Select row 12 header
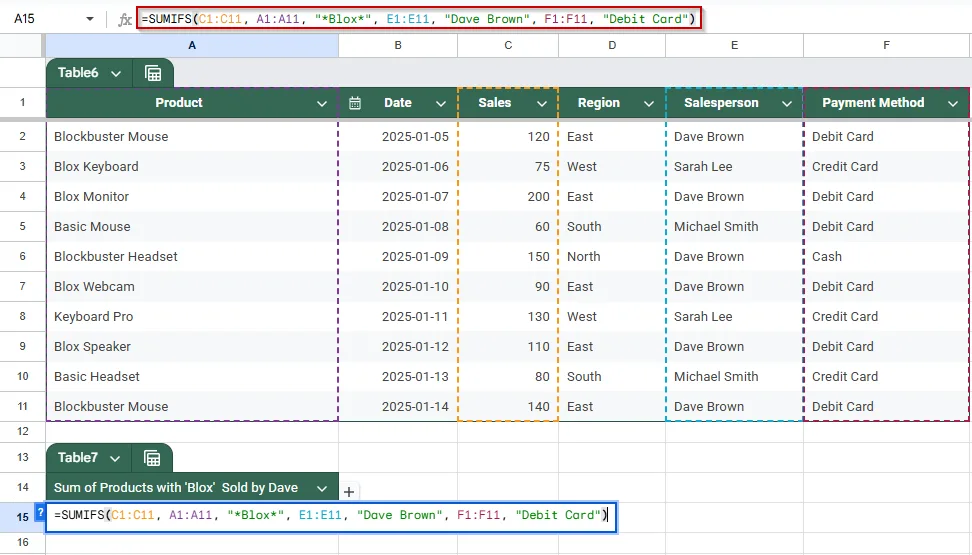The image size is (972, 555). pyautogui.click(x=22, y=431)
